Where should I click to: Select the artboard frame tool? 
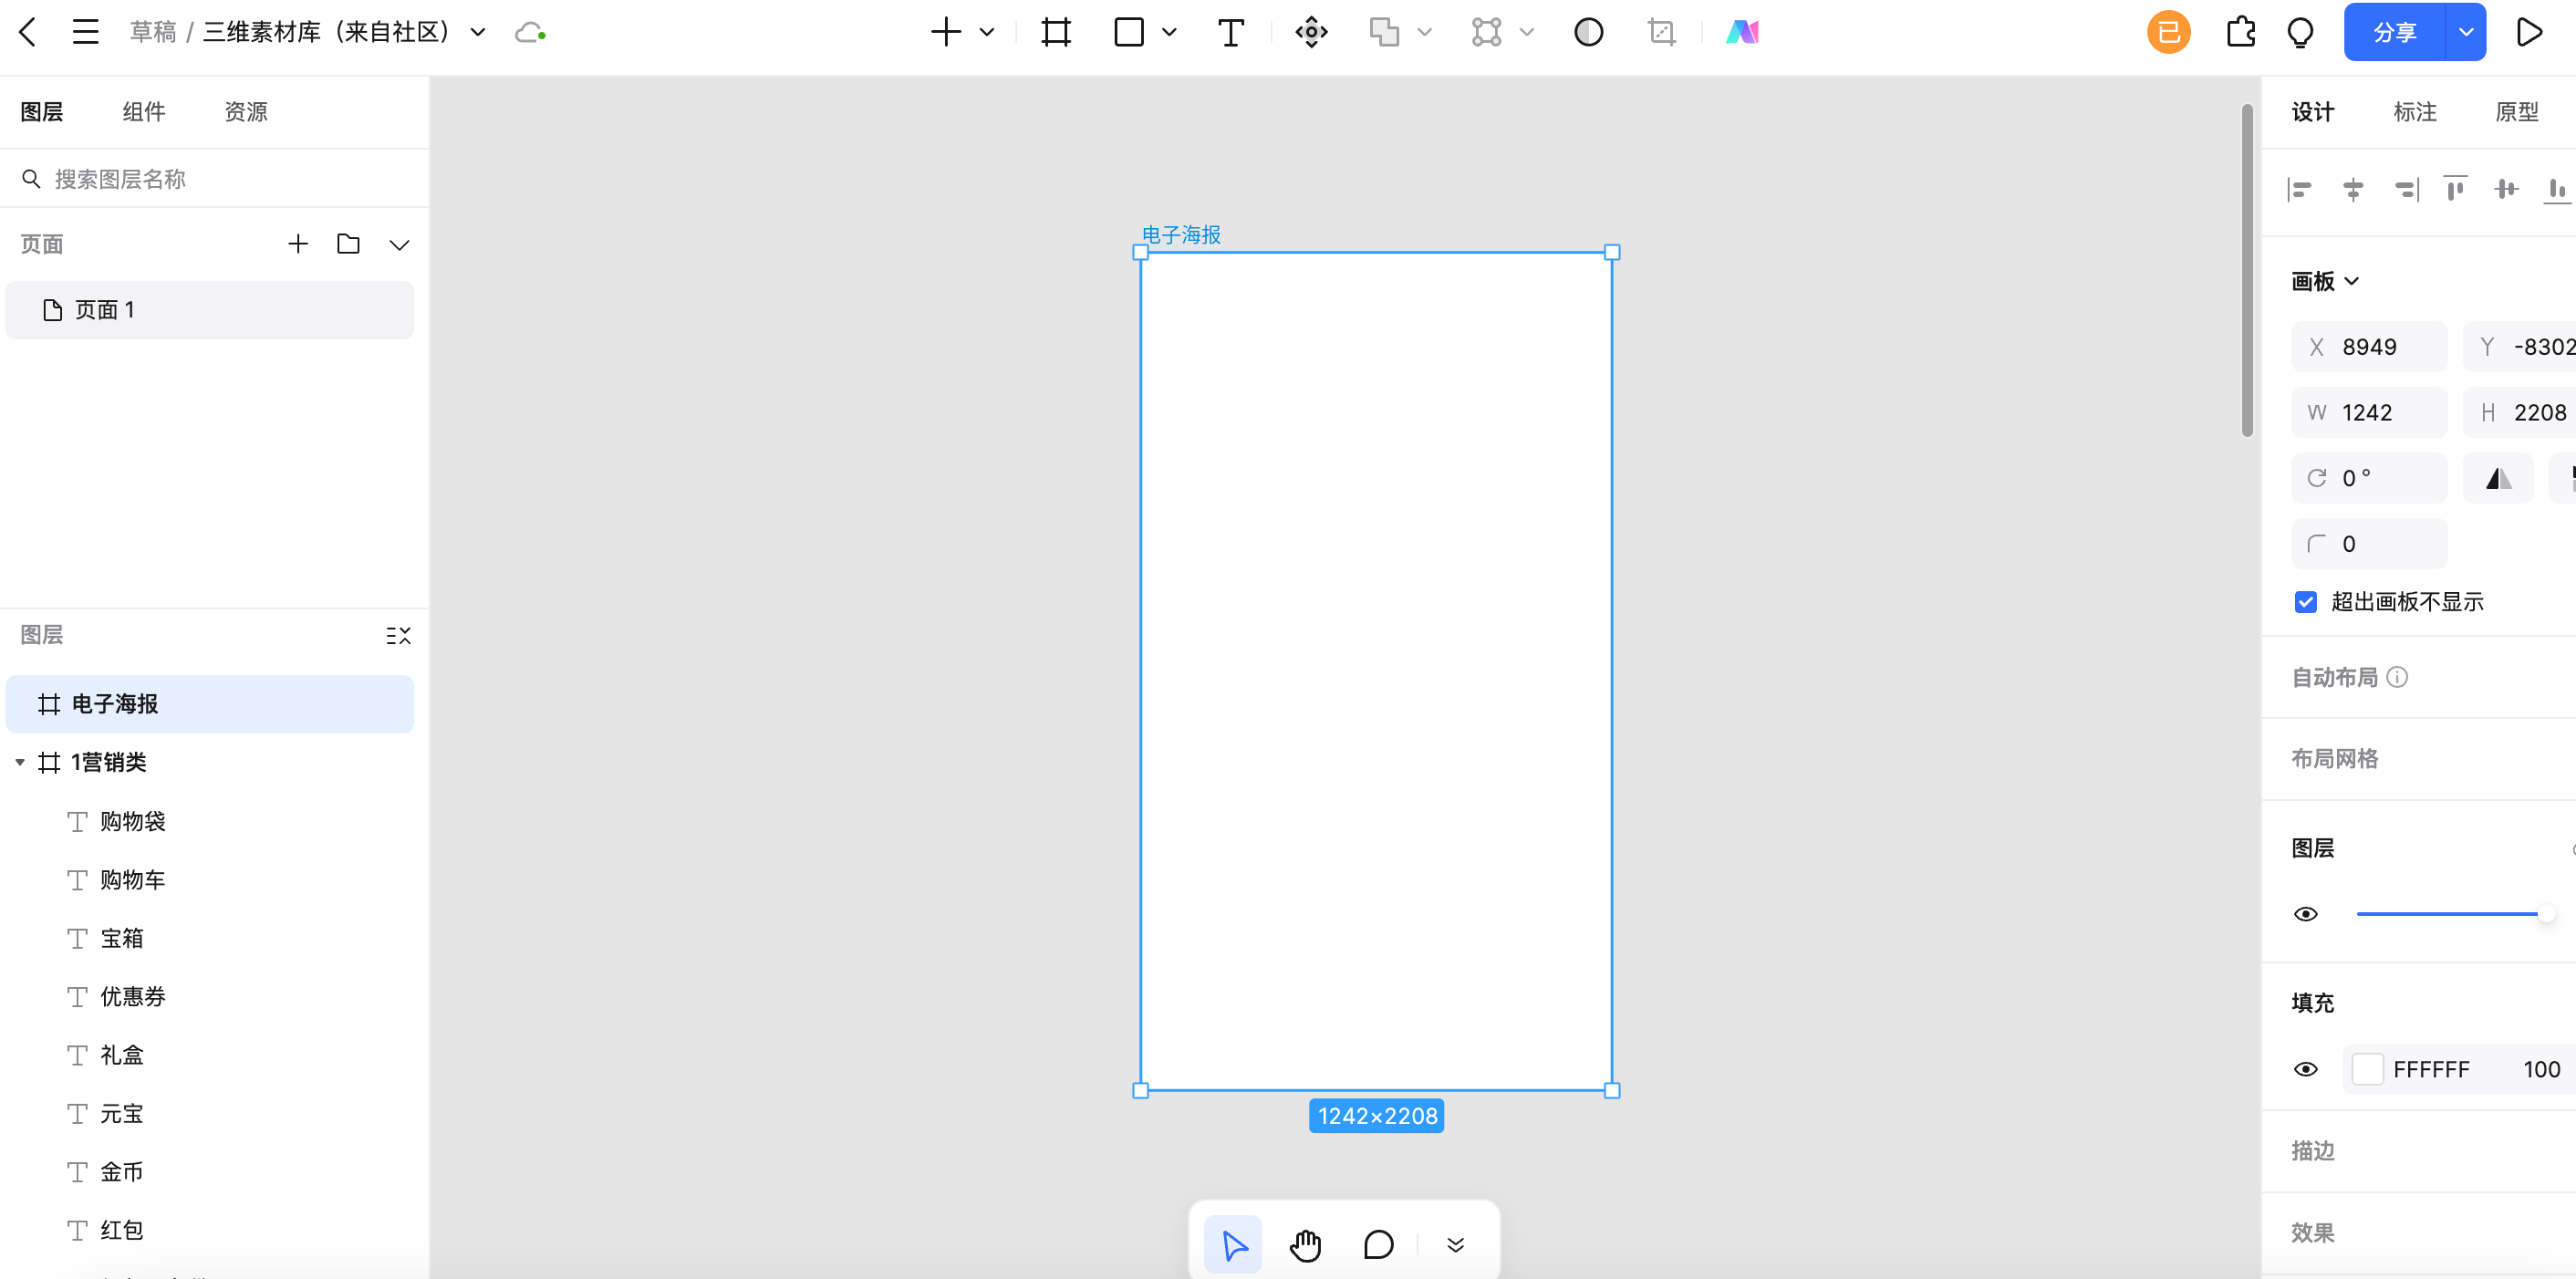click(1056, 32)
